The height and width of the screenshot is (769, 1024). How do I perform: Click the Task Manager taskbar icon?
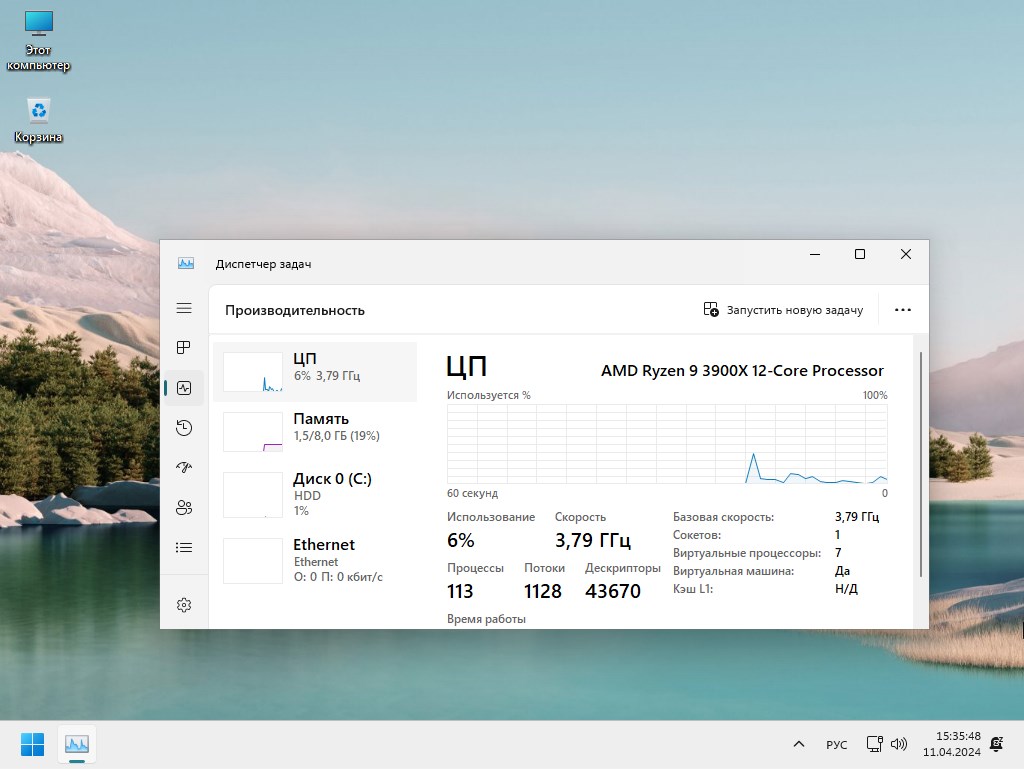coord(77,744)
